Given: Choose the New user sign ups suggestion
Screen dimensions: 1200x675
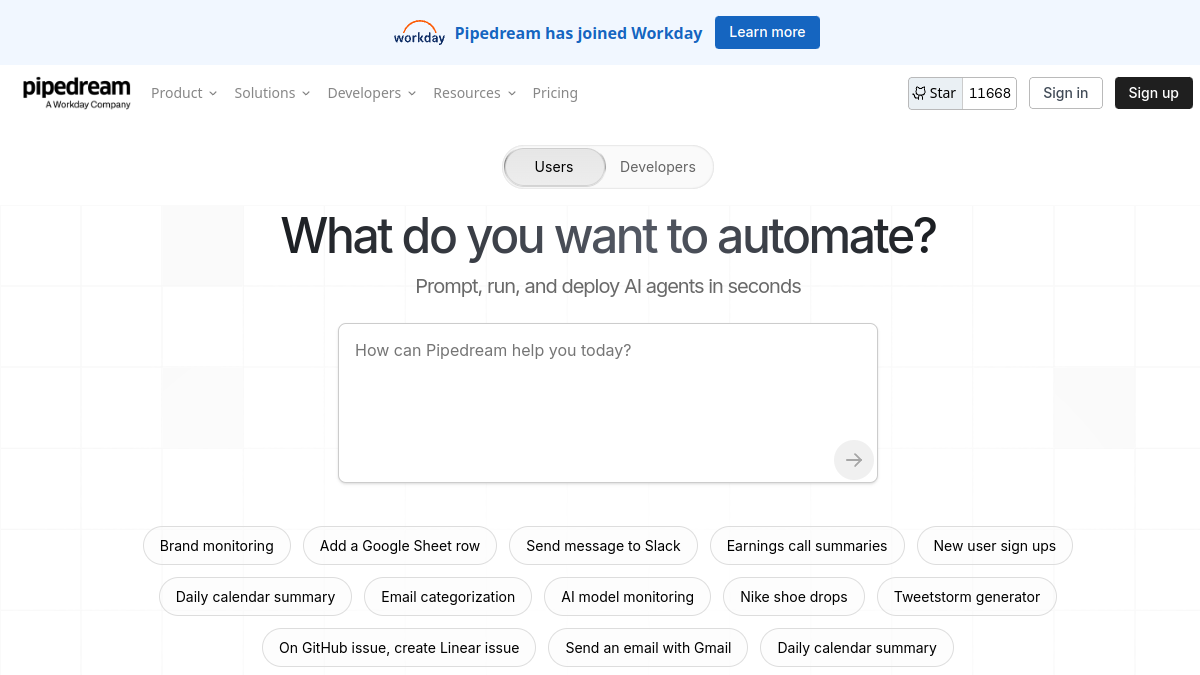Looking at the screenshot, I should pos(995,546).
